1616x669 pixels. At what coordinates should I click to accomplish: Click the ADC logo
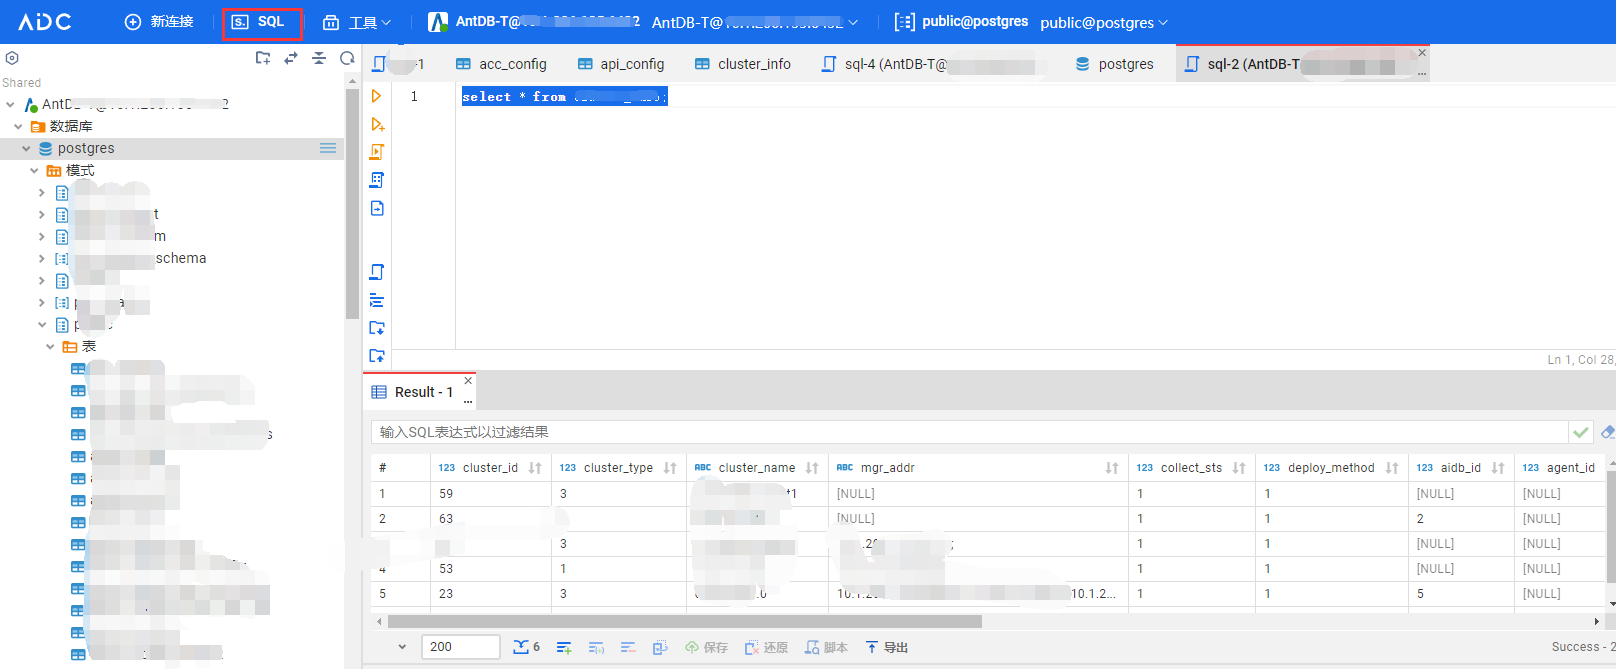coord(45,22)
